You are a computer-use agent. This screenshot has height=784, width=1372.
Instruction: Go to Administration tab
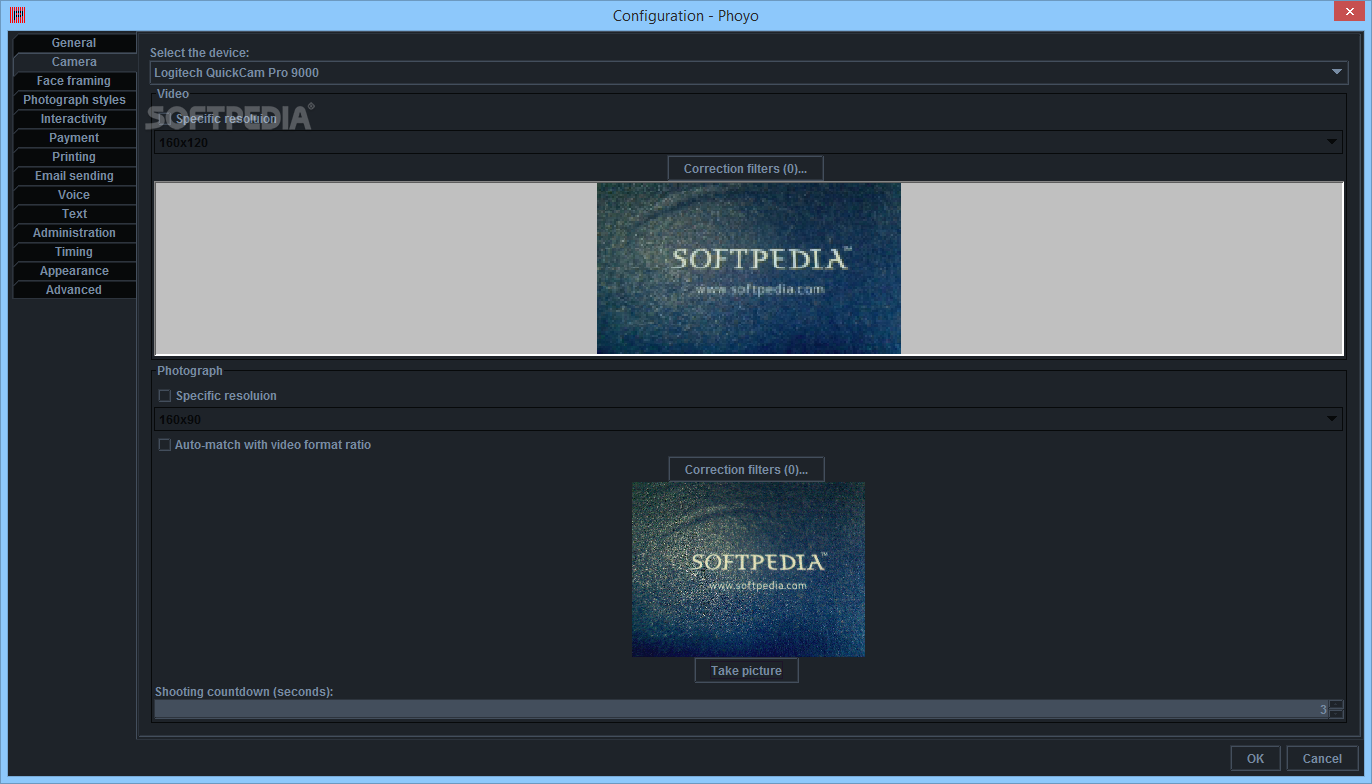pos(74,233)
